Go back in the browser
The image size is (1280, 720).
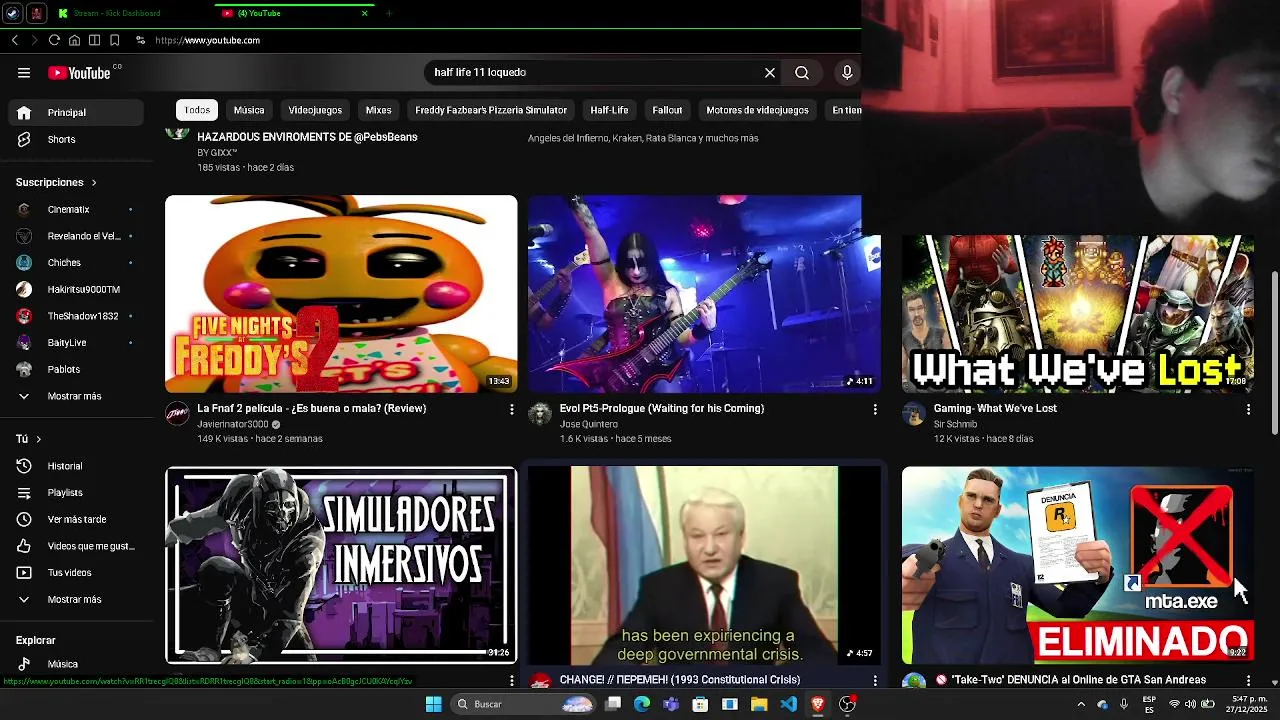tap(15, 40)
